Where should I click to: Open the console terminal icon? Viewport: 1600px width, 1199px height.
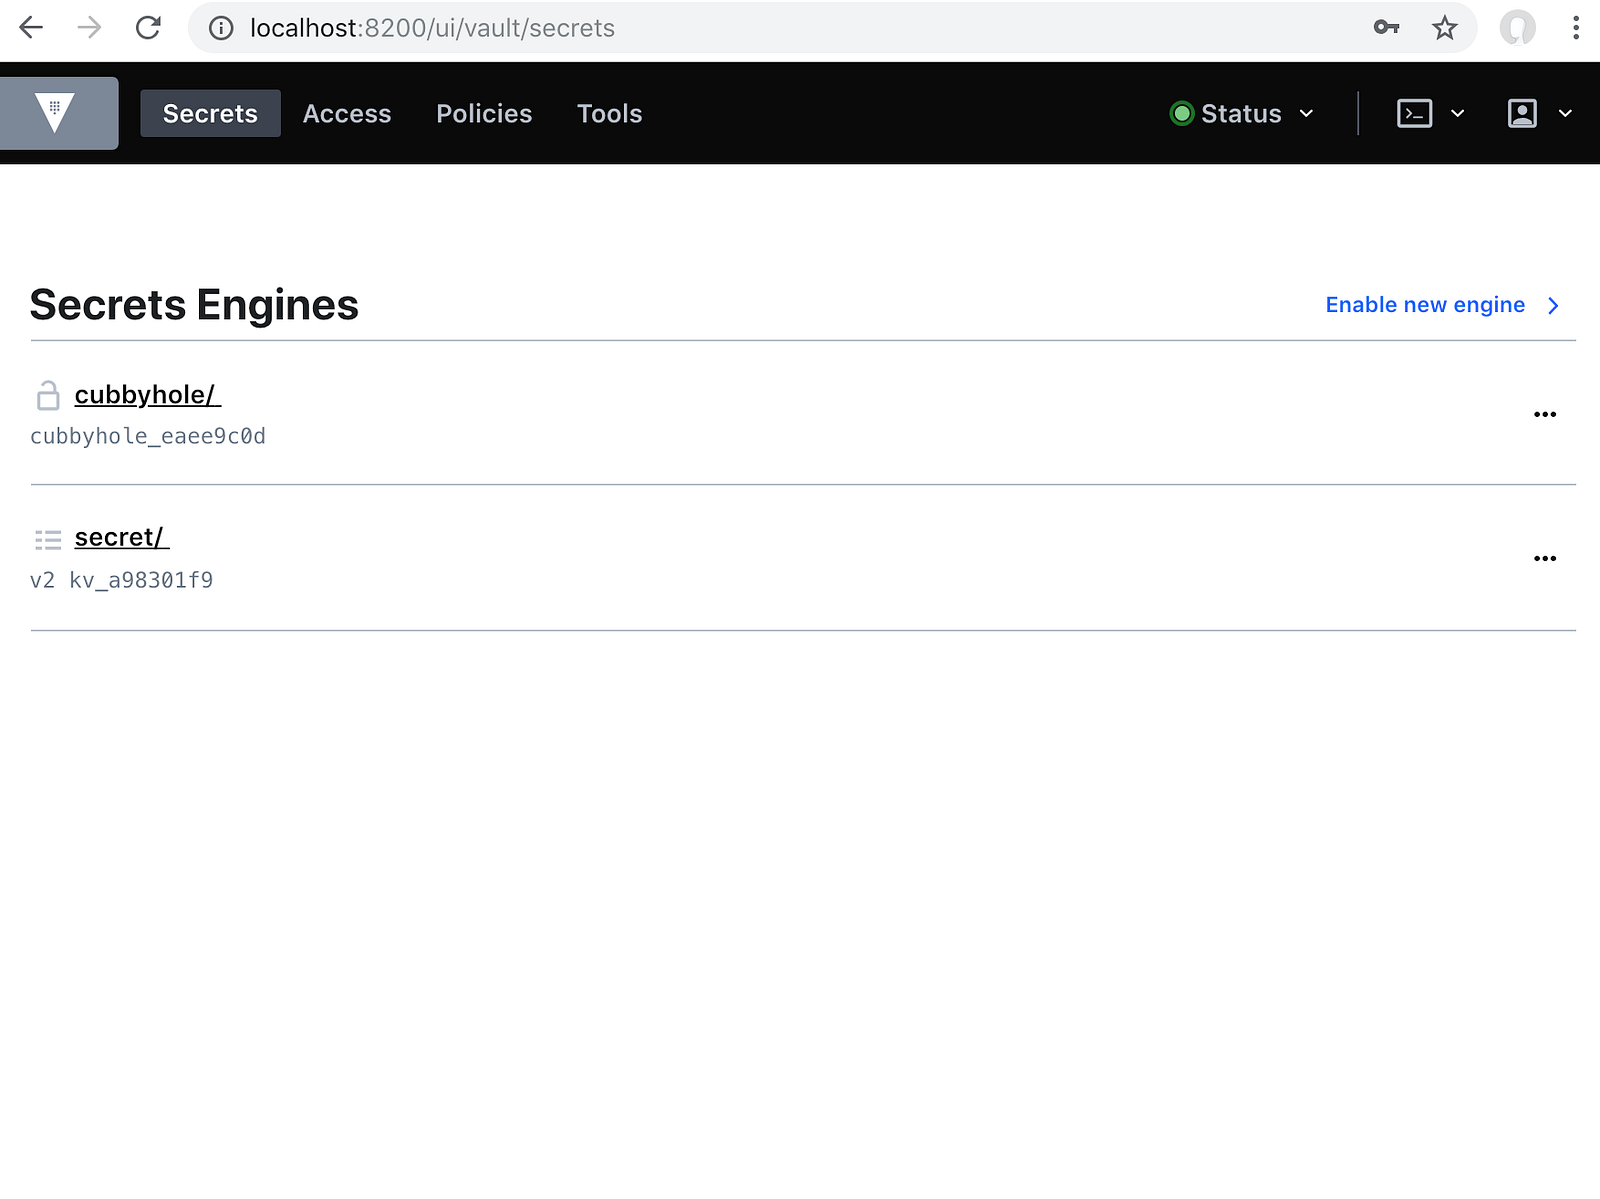point(1414,114)
